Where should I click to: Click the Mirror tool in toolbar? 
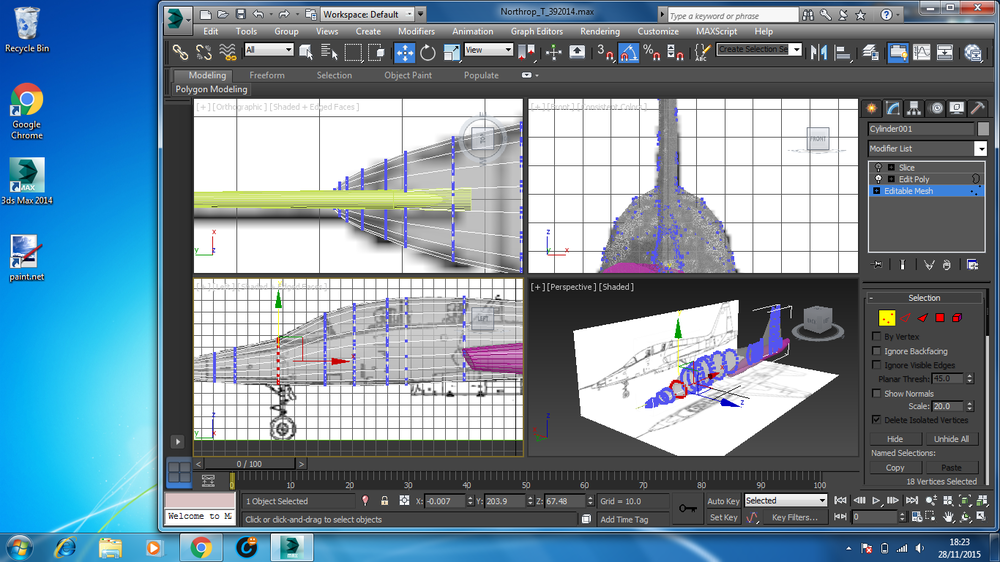820,51
